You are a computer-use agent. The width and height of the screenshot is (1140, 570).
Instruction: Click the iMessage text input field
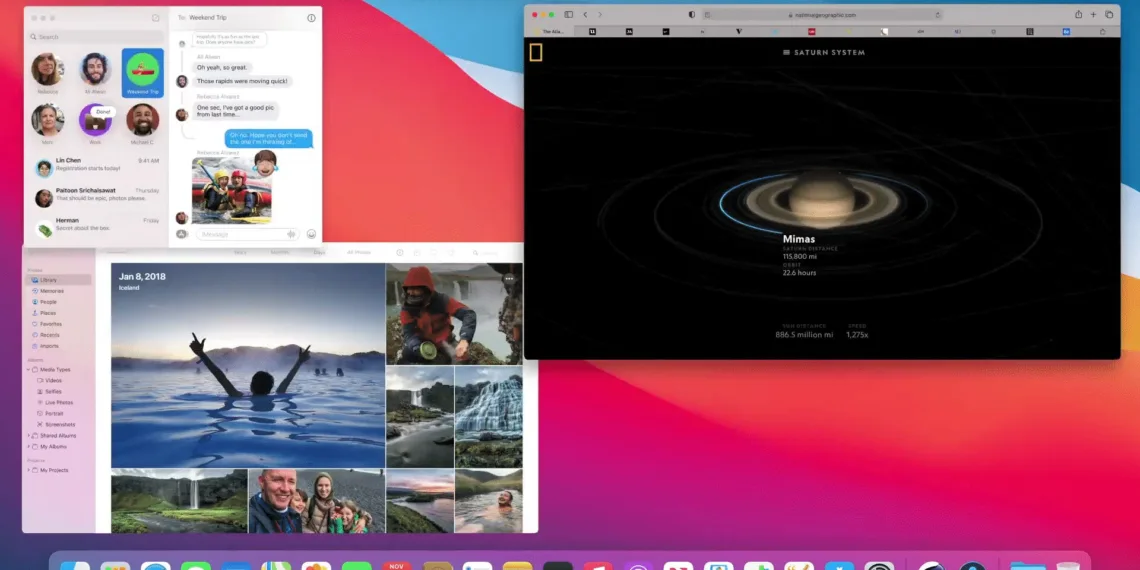click(247, 234)
